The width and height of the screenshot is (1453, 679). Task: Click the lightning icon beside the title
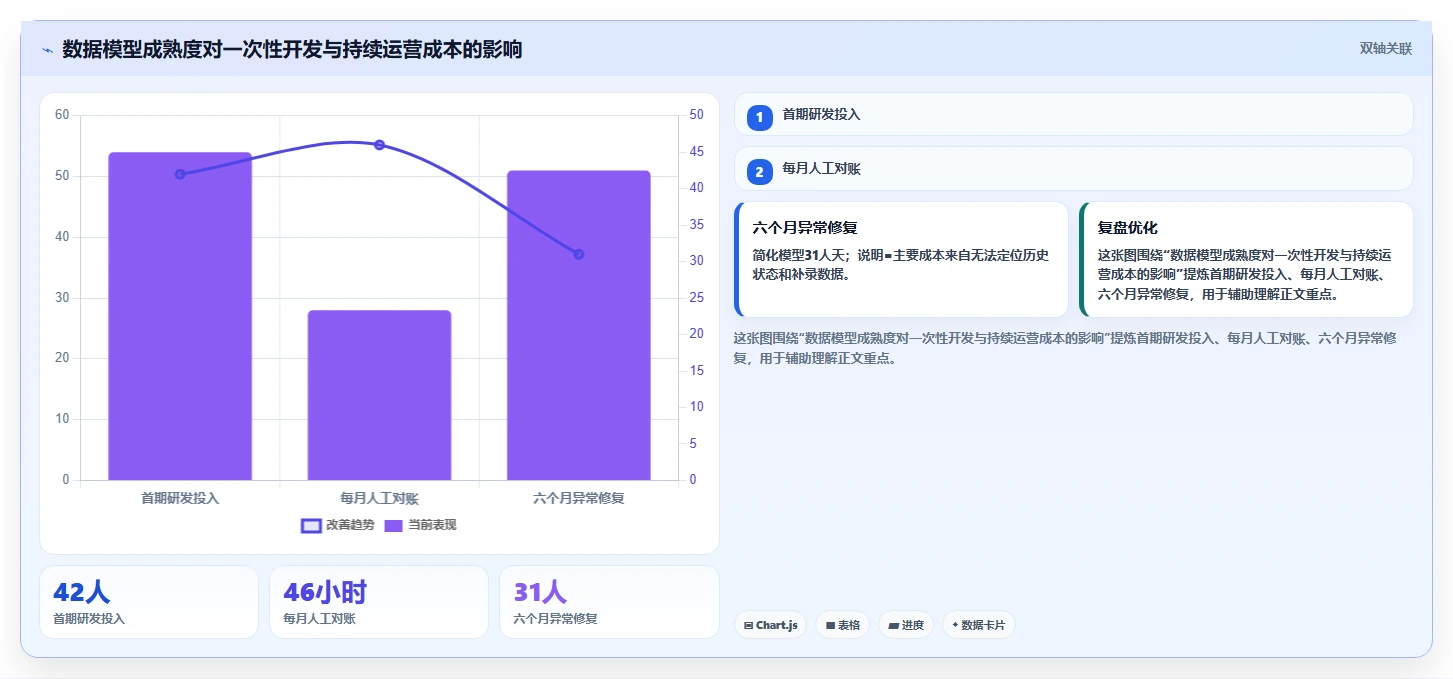click(47, 49)
